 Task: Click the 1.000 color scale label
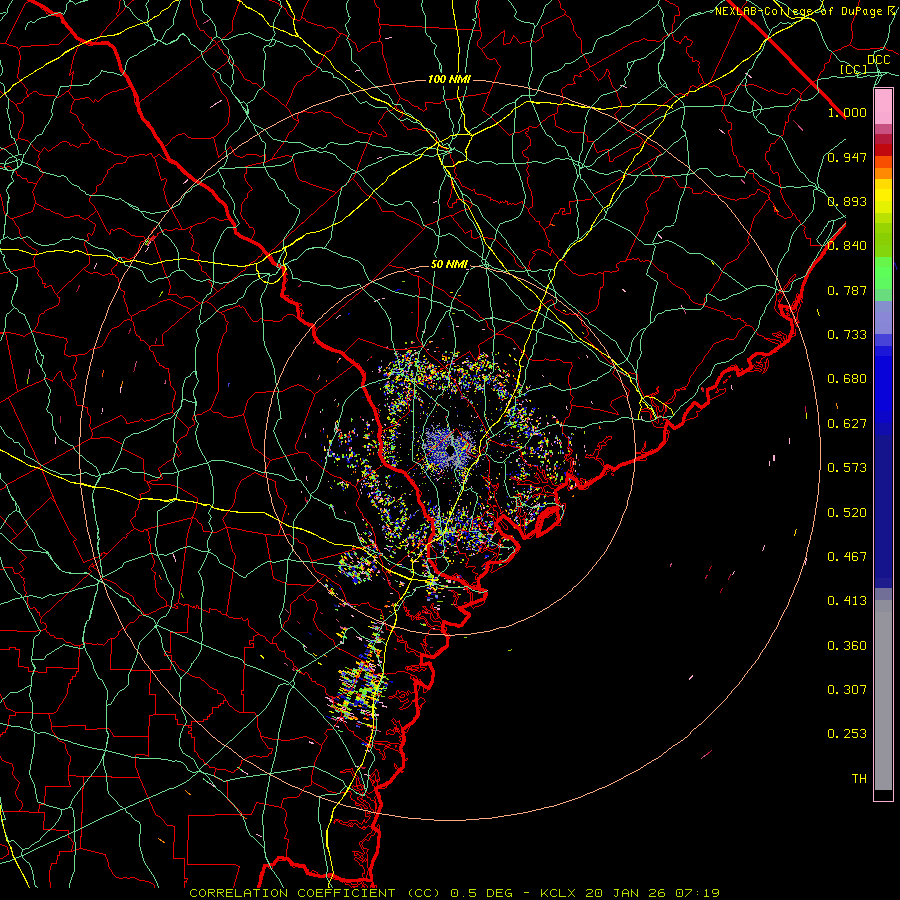tap(847, 112)
